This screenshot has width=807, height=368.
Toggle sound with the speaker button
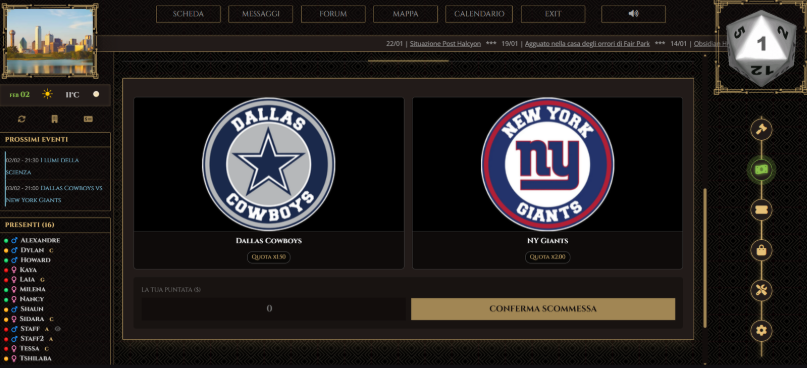(633, 14)
